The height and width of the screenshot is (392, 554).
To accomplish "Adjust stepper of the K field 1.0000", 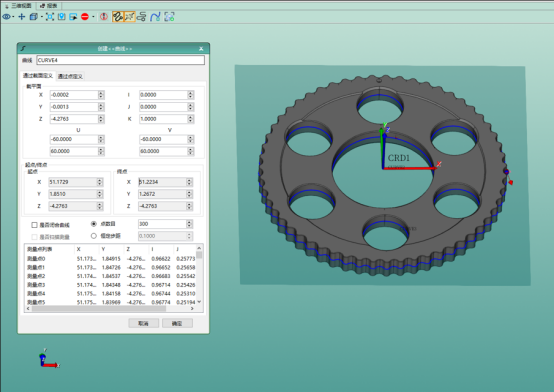I will [x=190, y=119].
